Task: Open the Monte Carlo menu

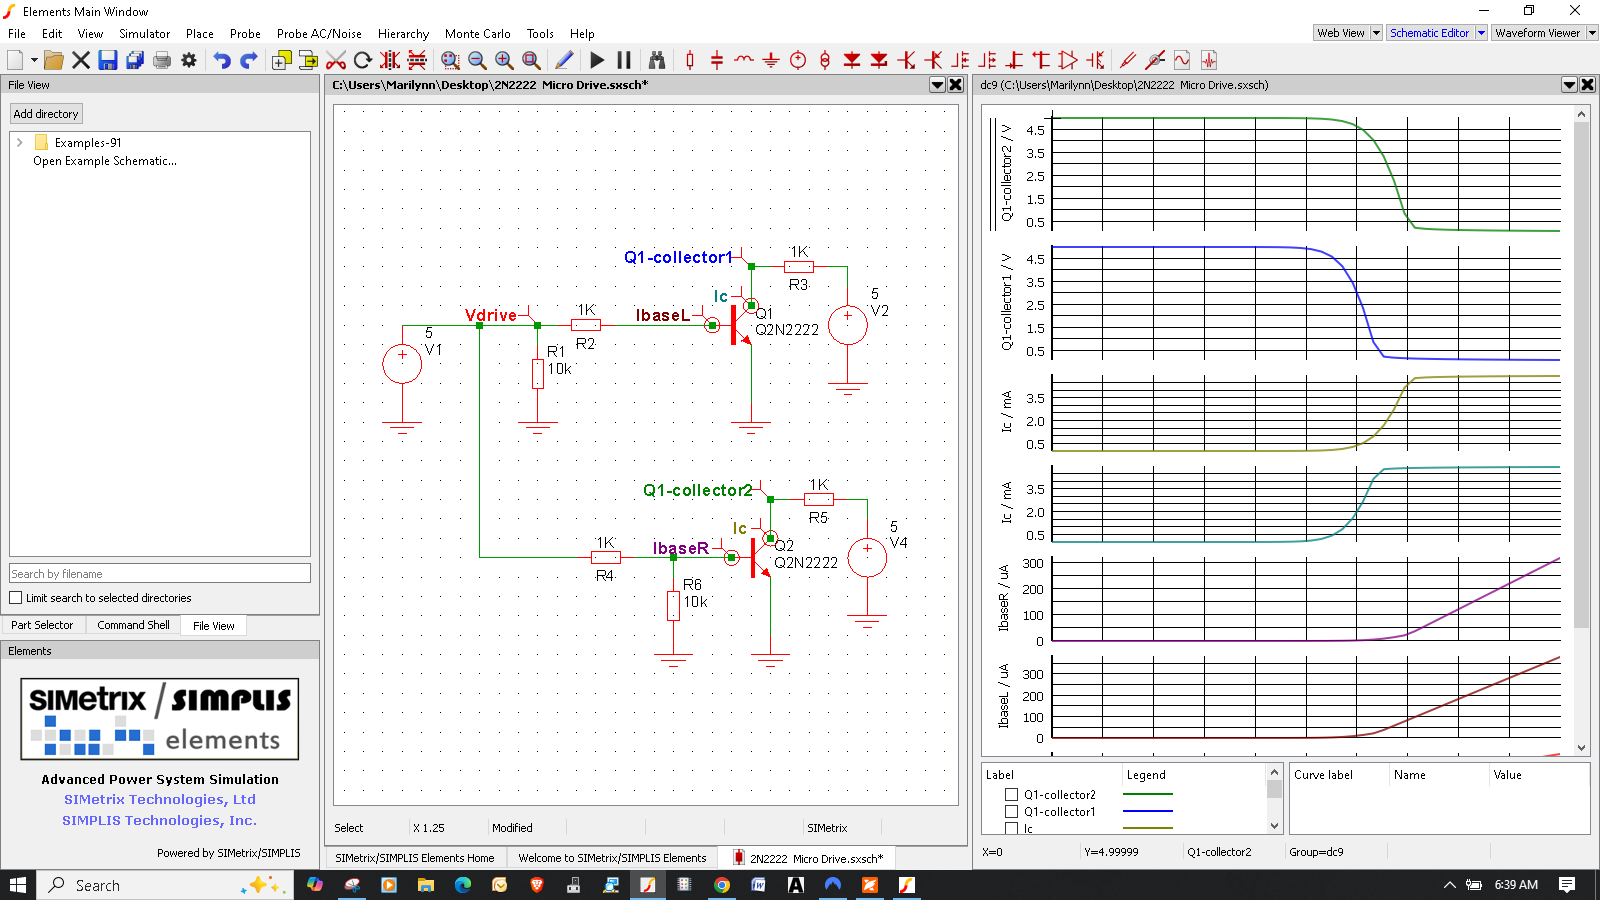Action: tap(478, 33)
